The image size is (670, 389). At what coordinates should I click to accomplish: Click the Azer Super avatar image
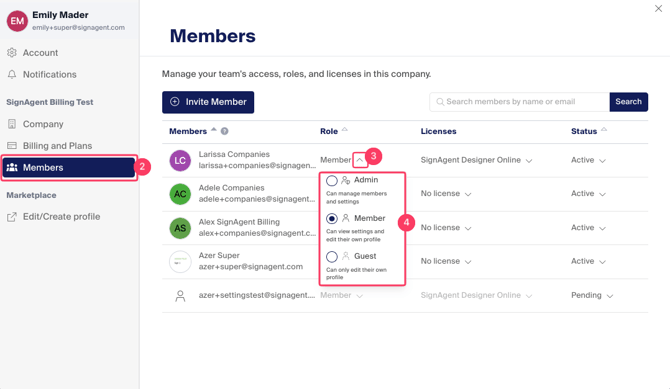click(180, 262)
